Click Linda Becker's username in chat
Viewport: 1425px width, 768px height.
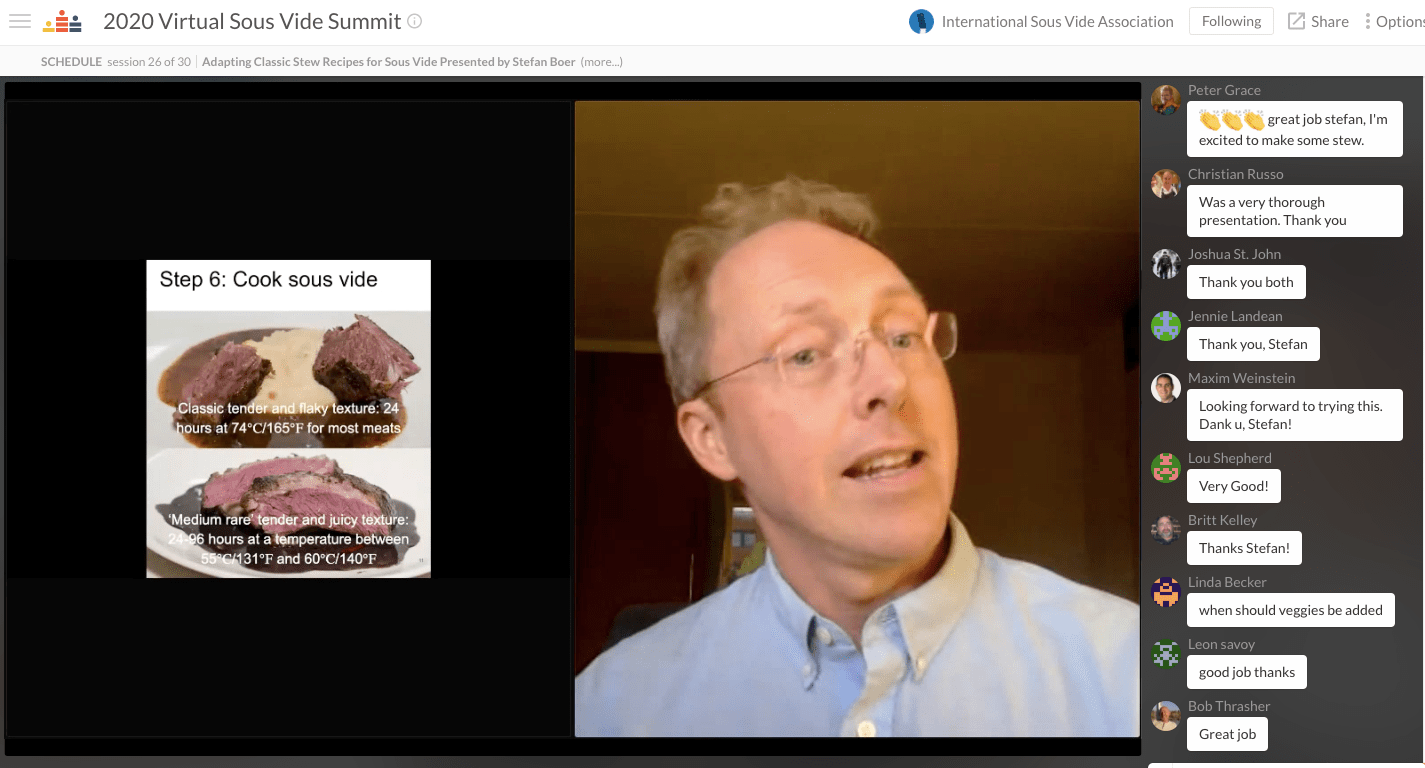click(x=1228, y=582)
